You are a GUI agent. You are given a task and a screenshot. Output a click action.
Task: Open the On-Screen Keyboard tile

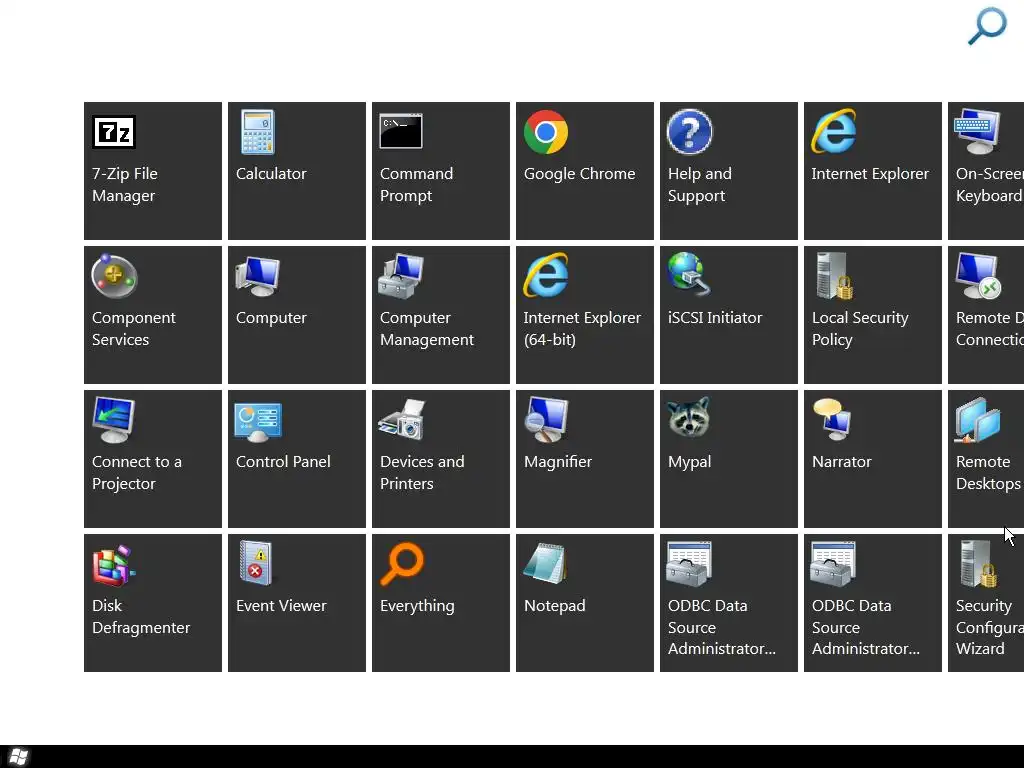tap(986, 170)
